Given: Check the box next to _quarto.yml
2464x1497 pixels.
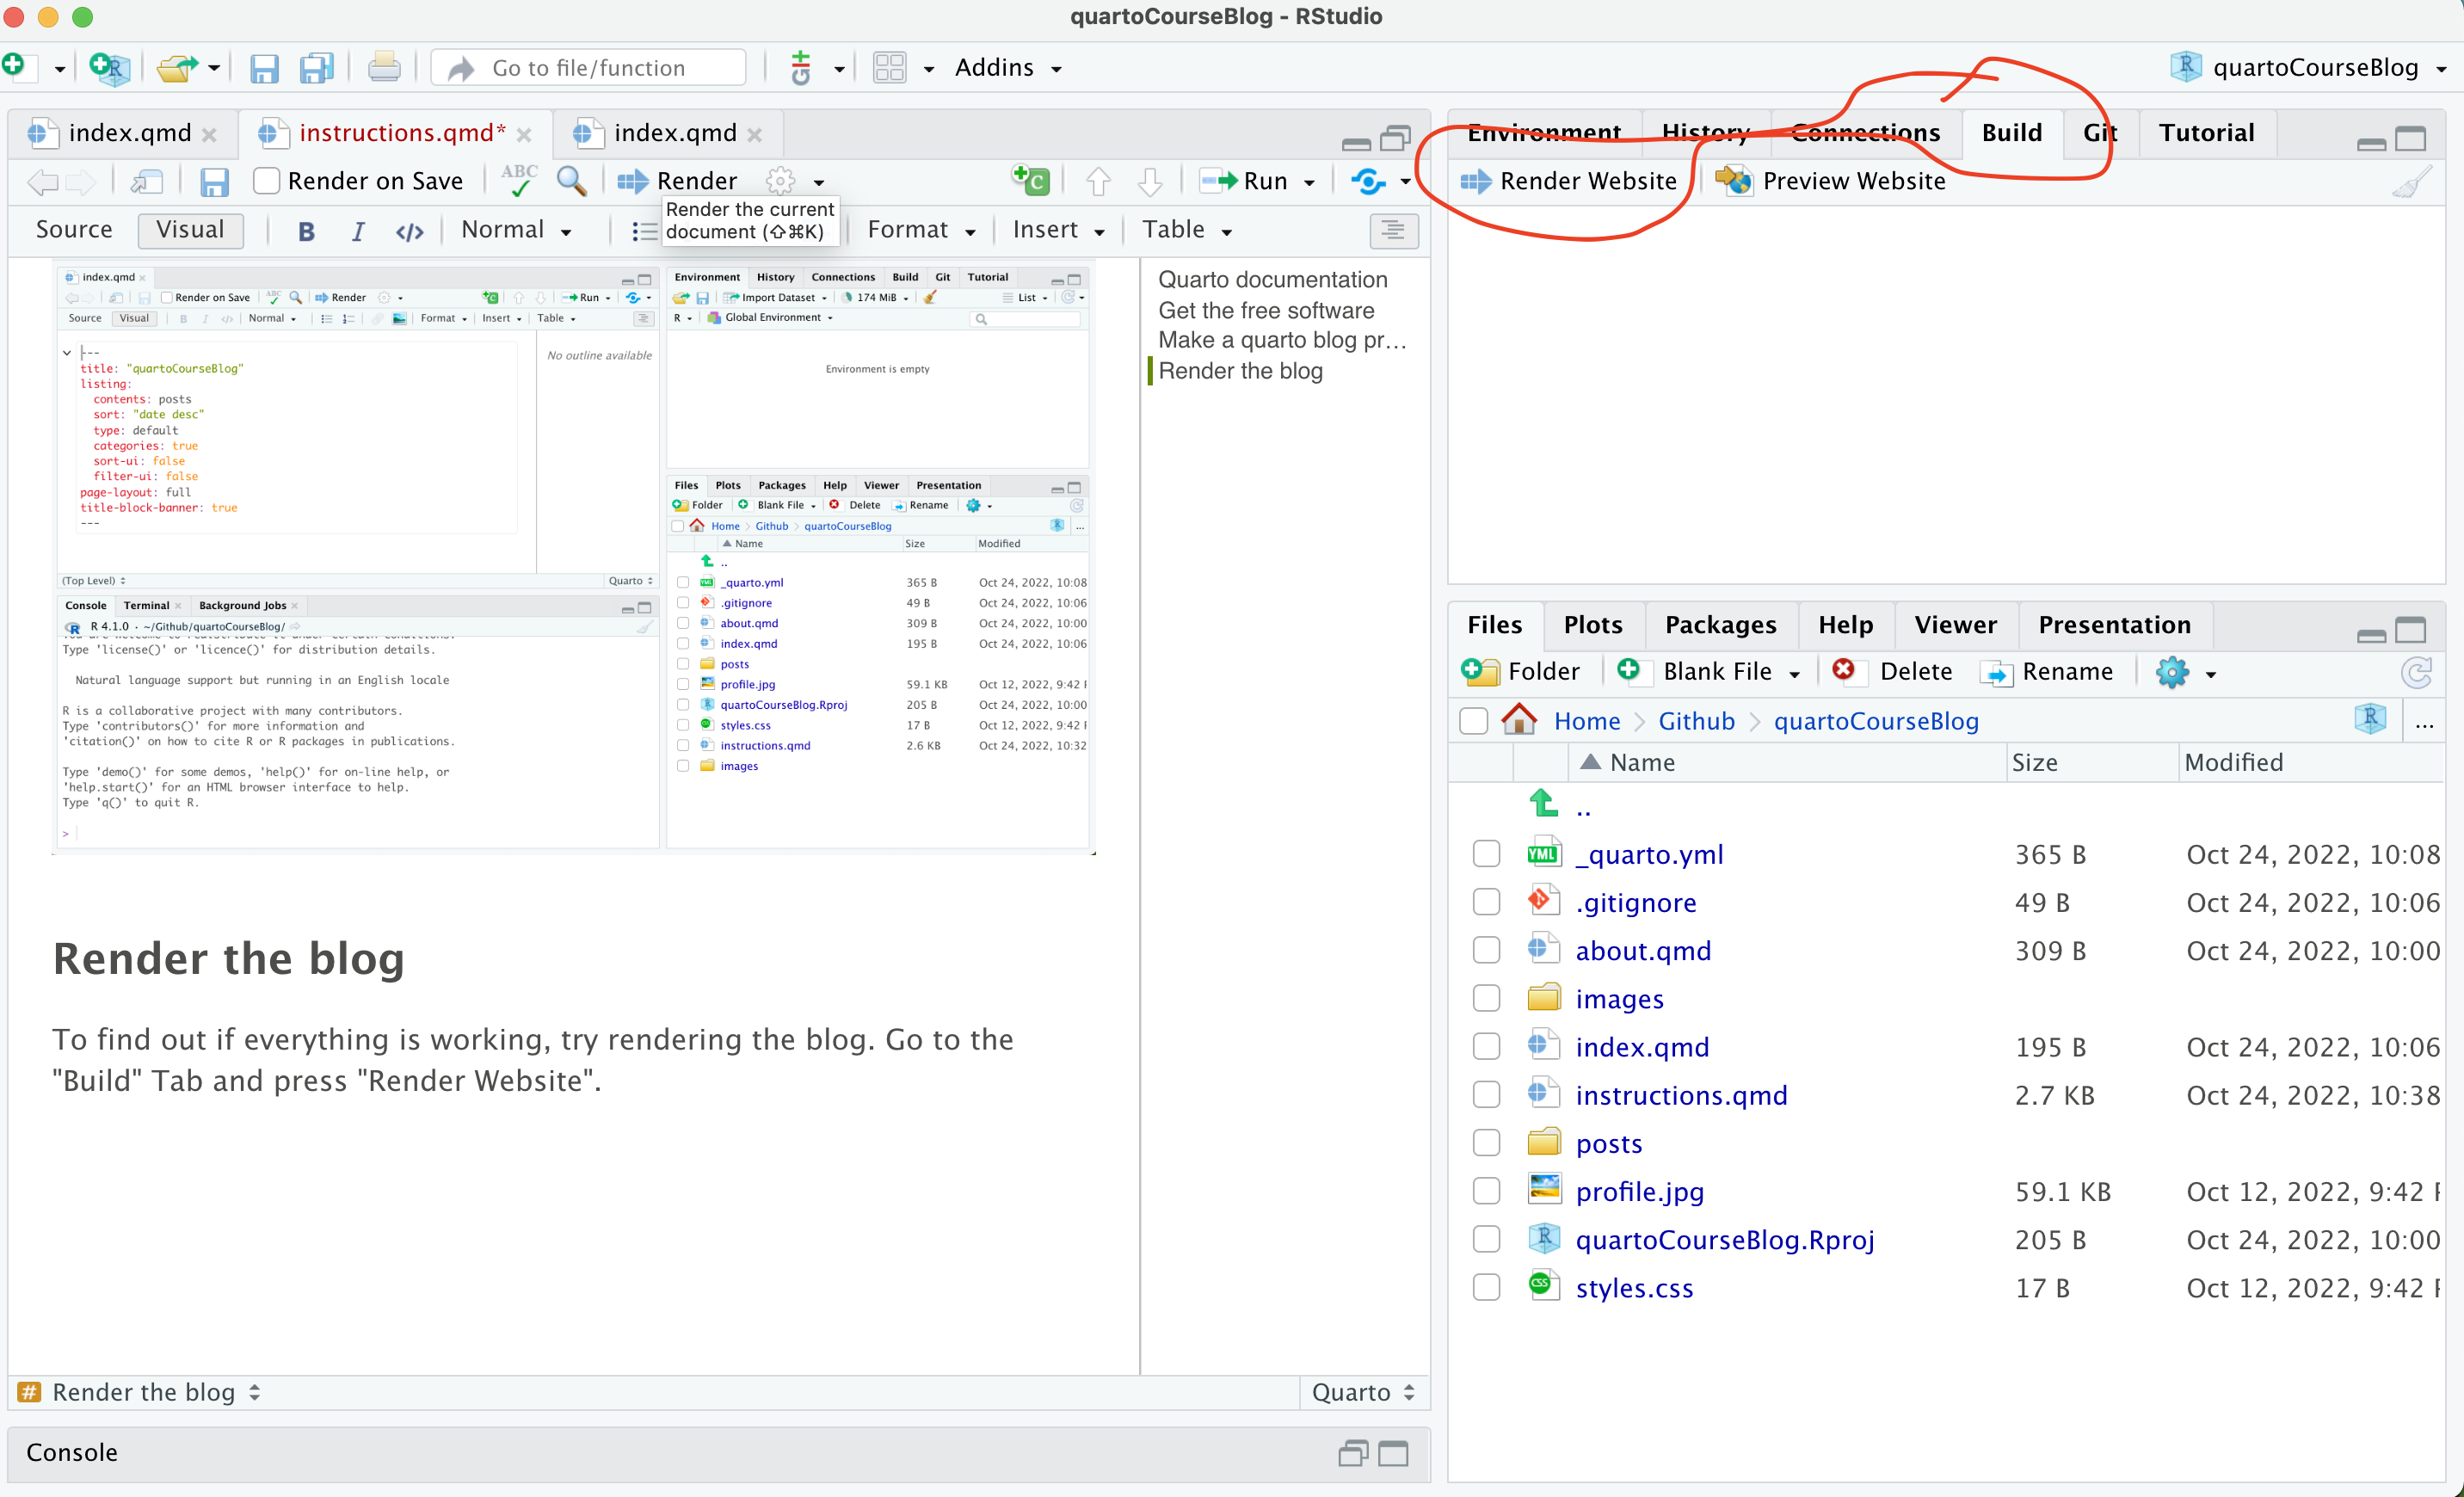Looking at the screenshot, I should (x=1486, y=854).
